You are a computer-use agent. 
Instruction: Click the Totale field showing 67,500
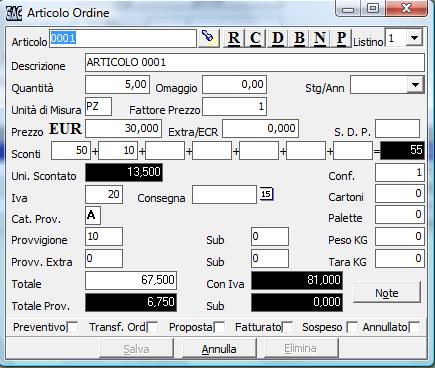(x=131, y=280)
